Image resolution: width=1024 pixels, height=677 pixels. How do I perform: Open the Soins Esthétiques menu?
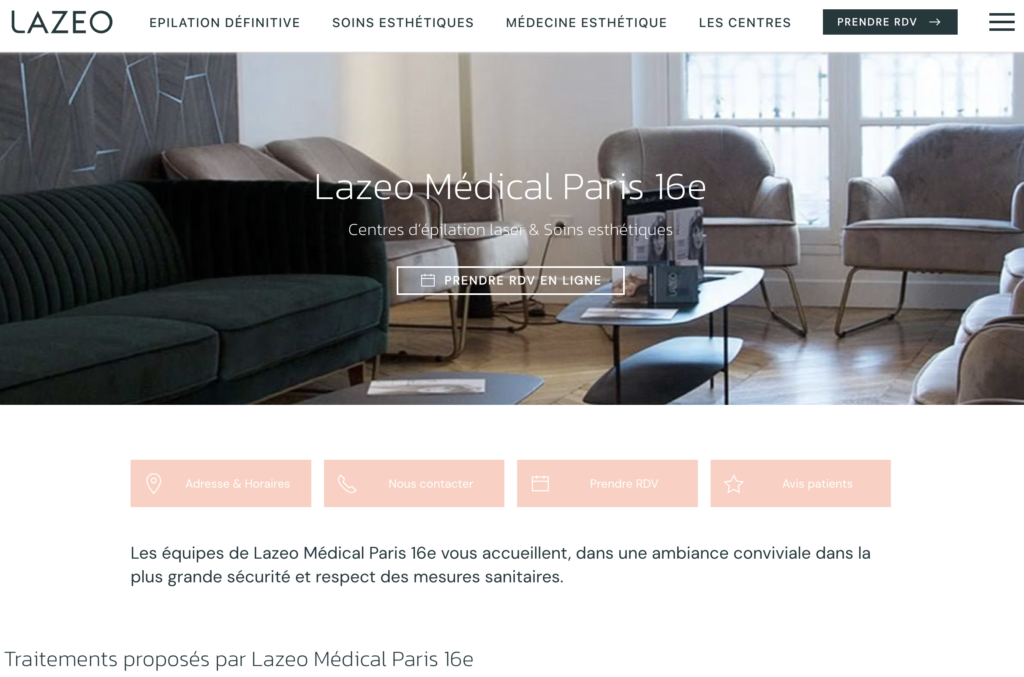click(x=403, y=23)
